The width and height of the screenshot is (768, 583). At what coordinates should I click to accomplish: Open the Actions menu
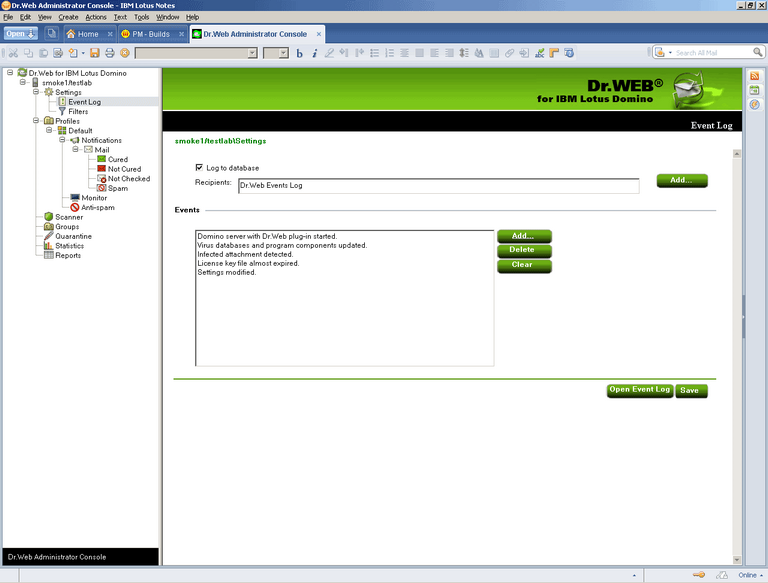(x=96, y=17)
